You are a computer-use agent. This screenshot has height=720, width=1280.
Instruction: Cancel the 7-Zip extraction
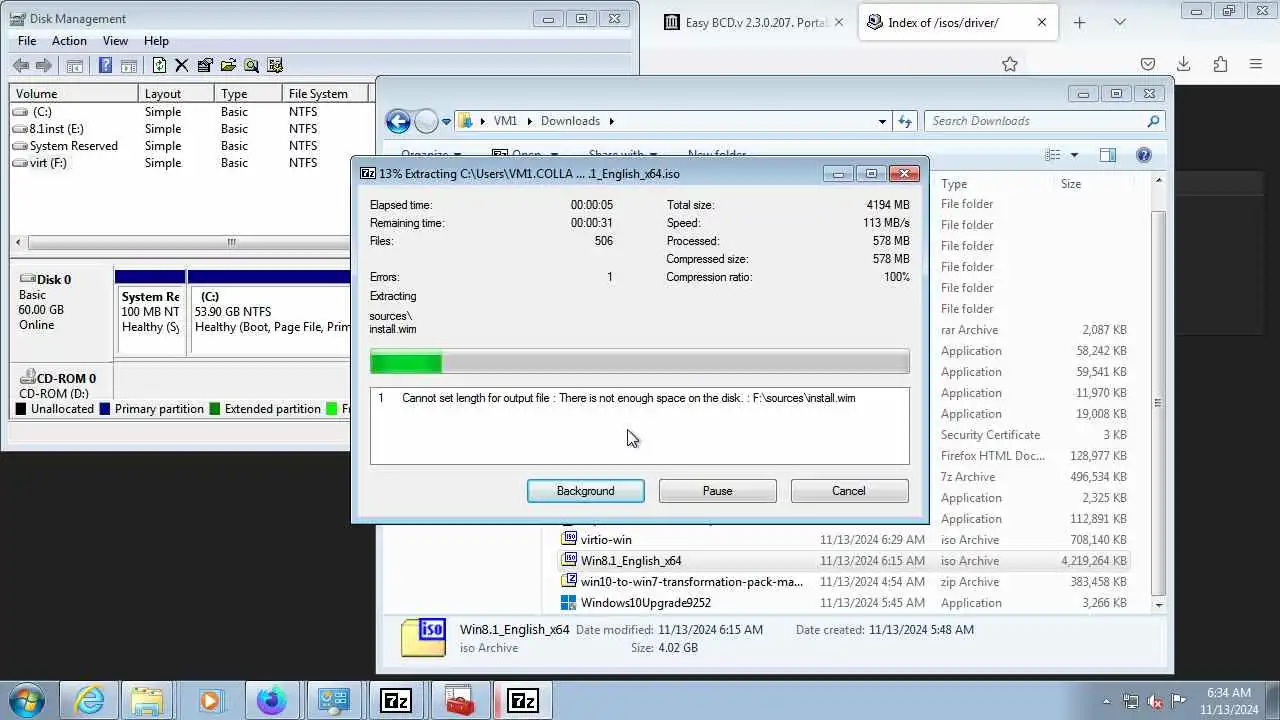click(x=849, y=491)
